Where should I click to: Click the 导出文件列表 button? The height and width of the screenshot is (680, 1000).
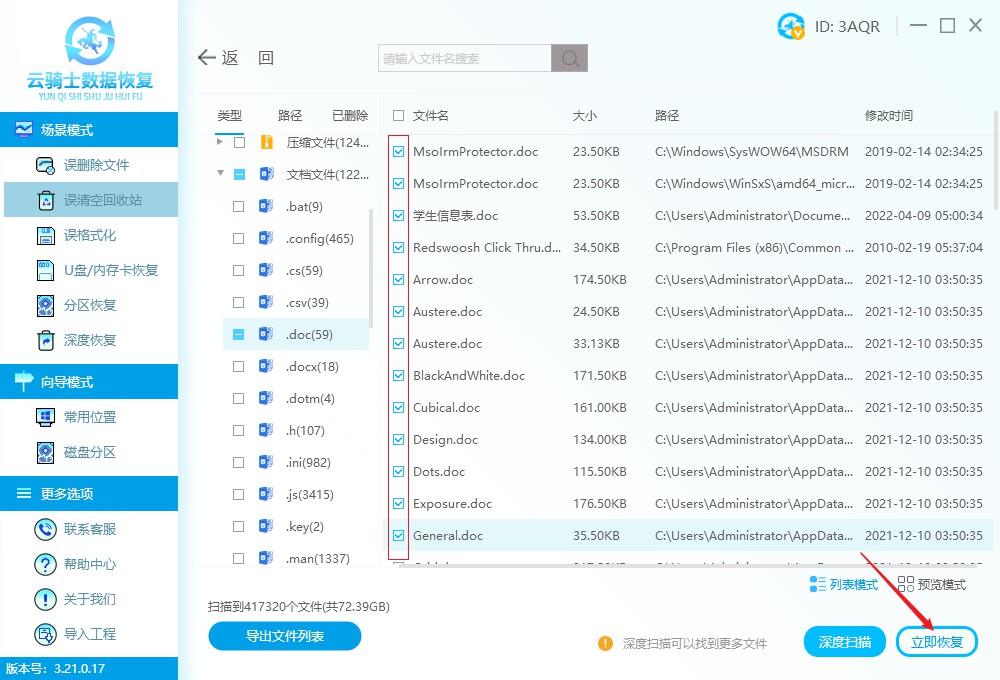[x=285, y=636]
